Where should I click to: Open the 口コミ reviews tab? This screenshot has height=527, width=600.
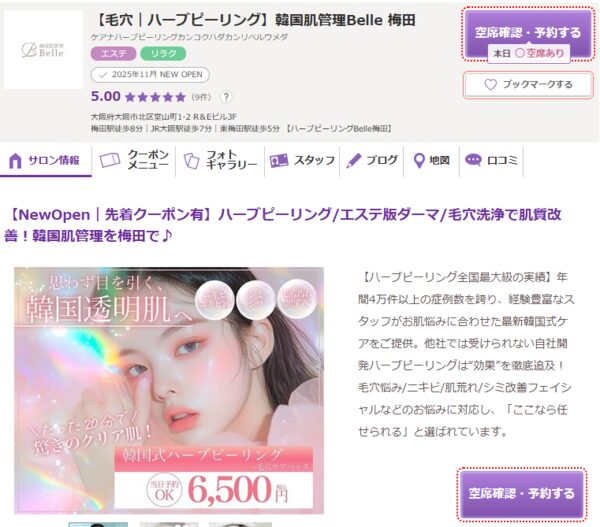click(491, 160)
